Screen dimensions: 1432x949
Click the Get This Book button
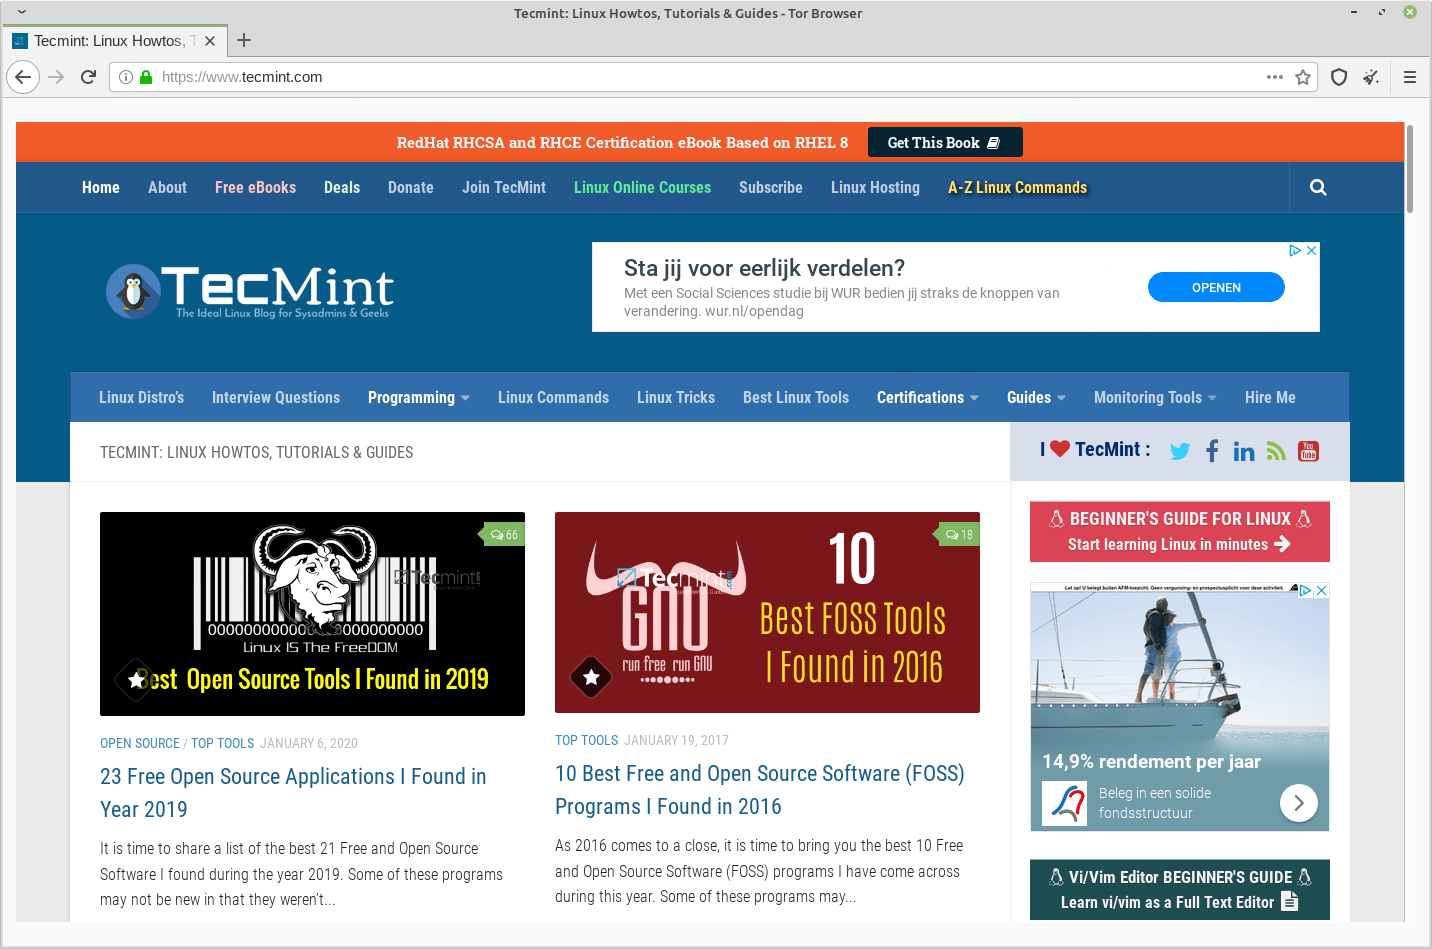click(x=945, y=142)
